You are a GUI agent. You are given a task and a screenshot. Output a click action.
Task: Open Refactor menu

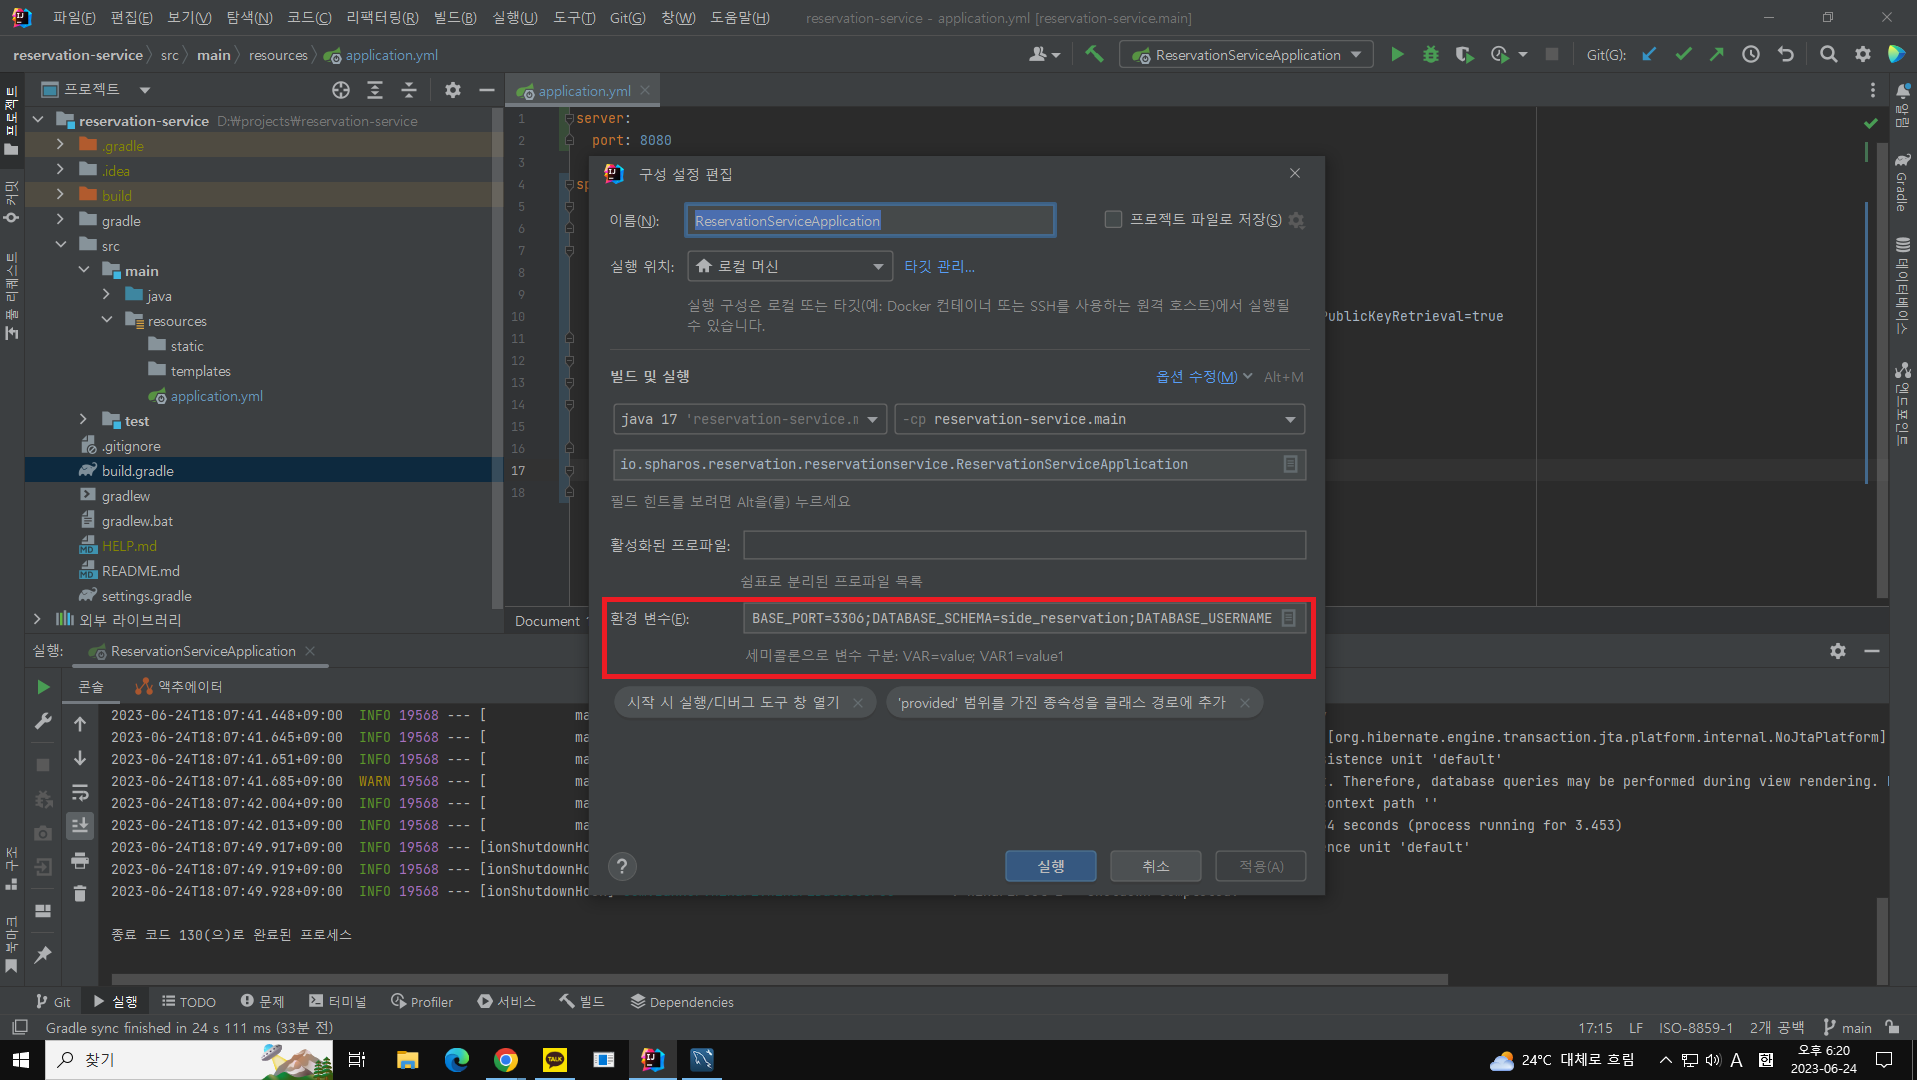[382, 18]
